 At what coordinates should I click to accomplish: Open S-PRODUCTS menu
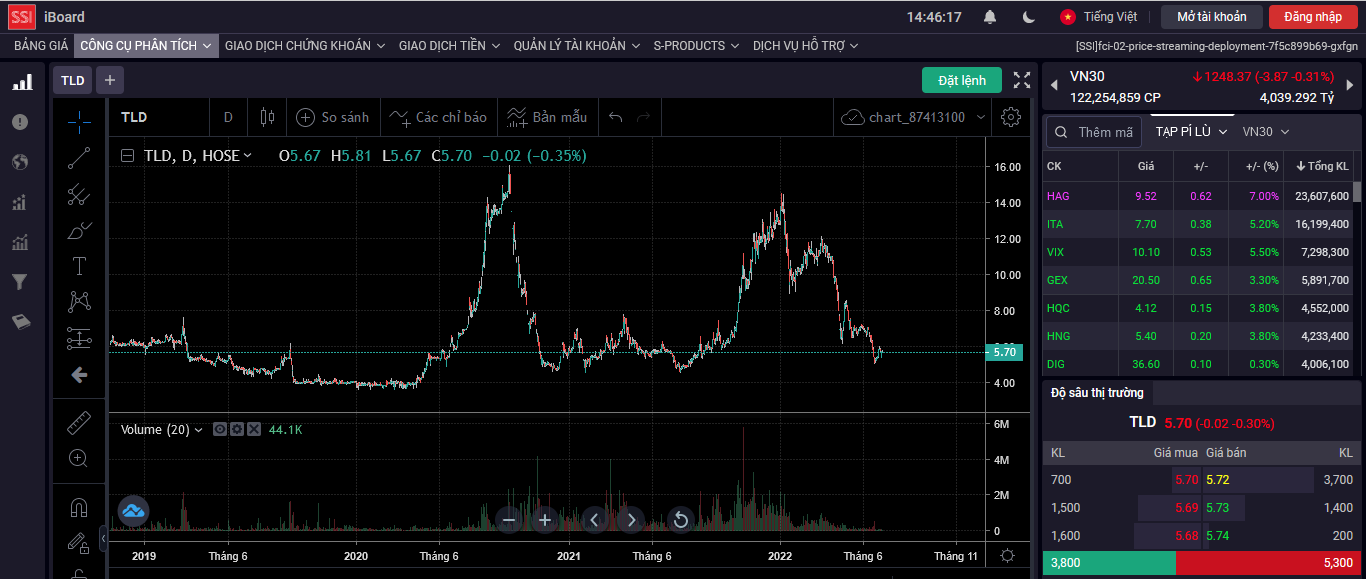[x=696, y=46]
